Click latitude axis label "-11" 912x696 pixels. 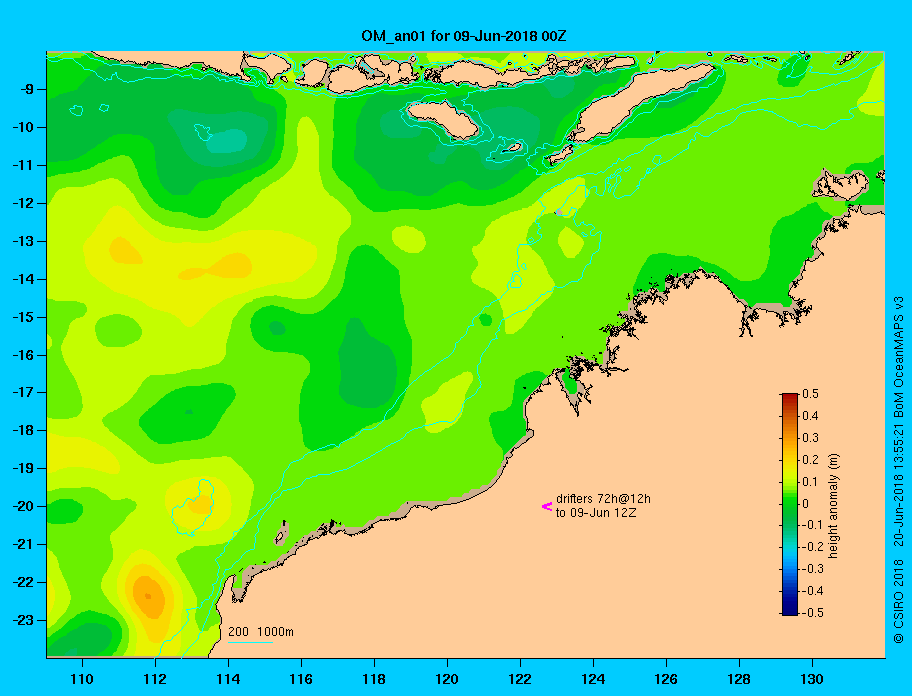tap(23, 165)
